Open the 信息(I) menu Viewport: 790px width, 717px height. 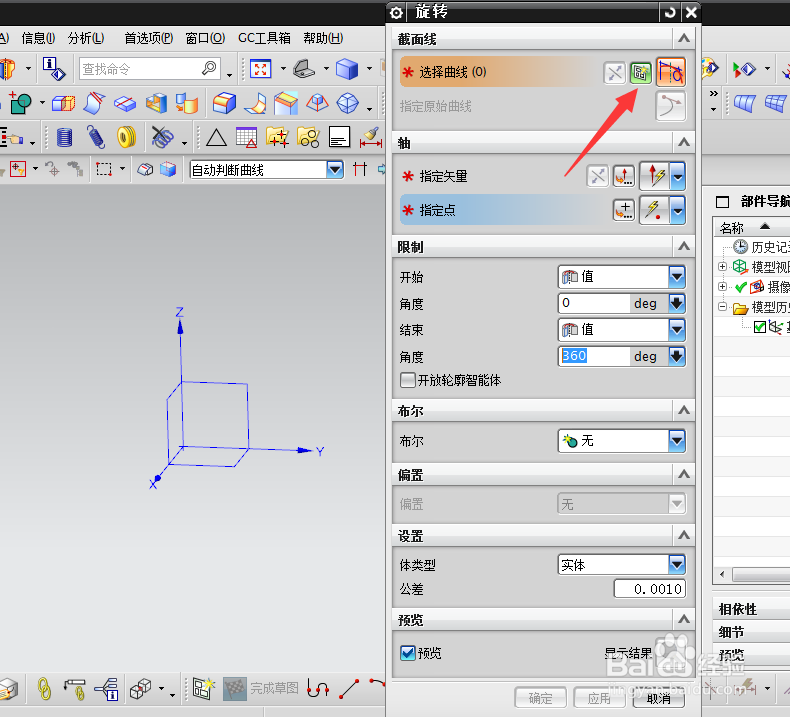pos(38,38)
